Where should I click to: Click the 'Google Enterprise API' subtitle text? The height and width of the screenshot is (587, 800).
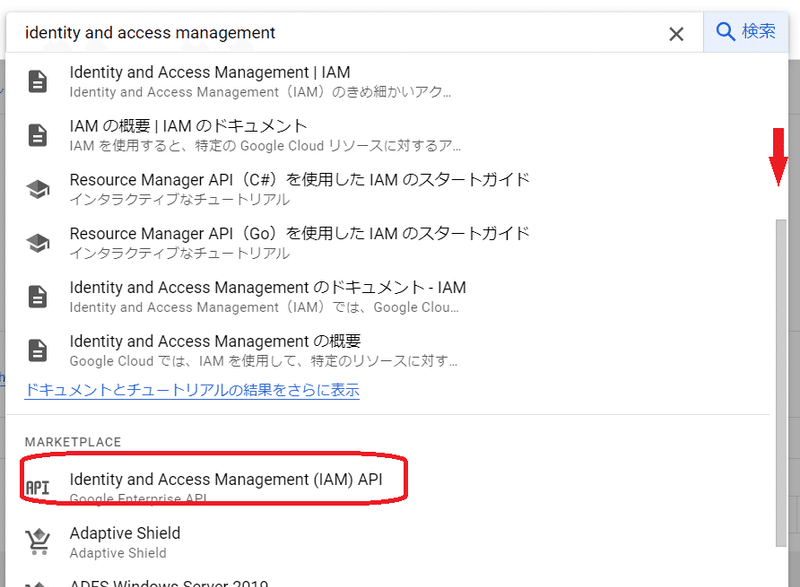(x=138, y=498)
